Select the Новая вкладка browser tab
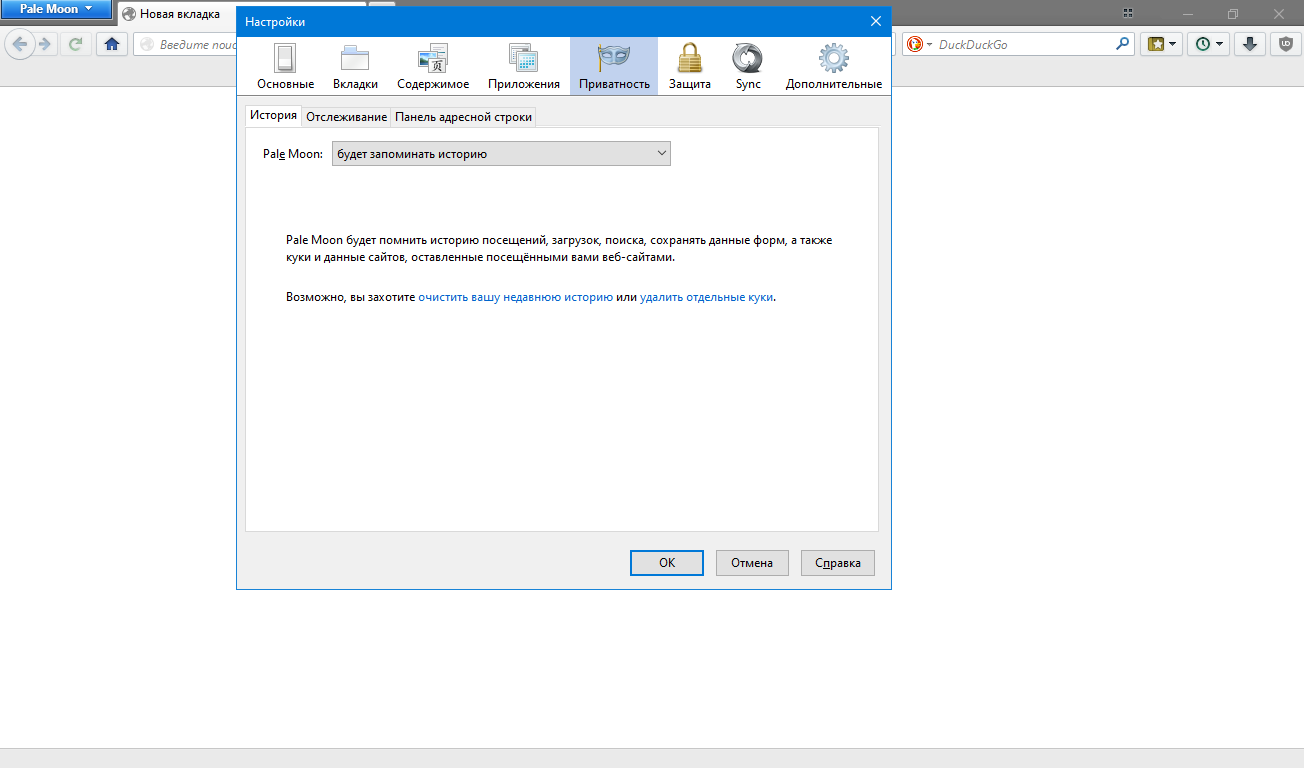This screenshot has width=1304, height=768. click(179, 14)
